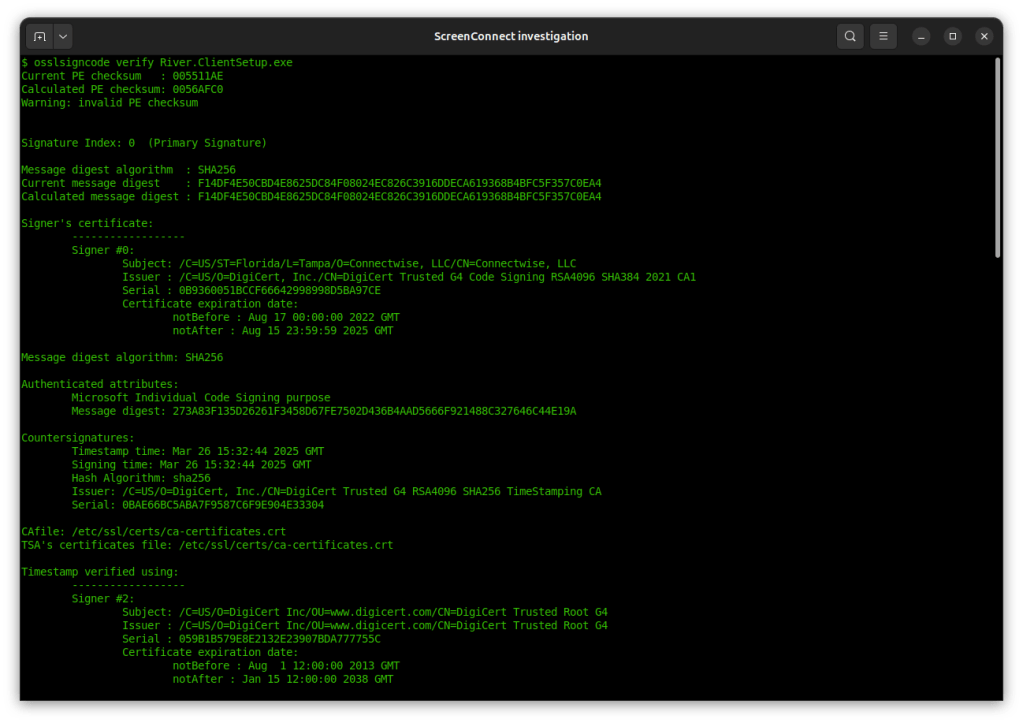Click the Signature Index 0 line

point(144,143)
